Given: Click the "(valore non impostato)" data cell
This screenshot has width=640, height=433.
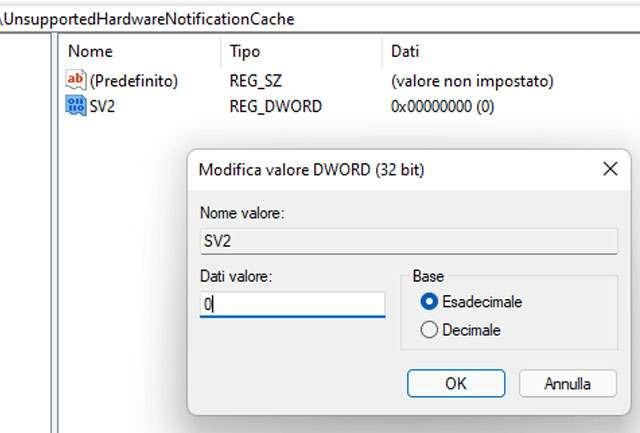Looking at the screenshot, I should pos(472,81).
